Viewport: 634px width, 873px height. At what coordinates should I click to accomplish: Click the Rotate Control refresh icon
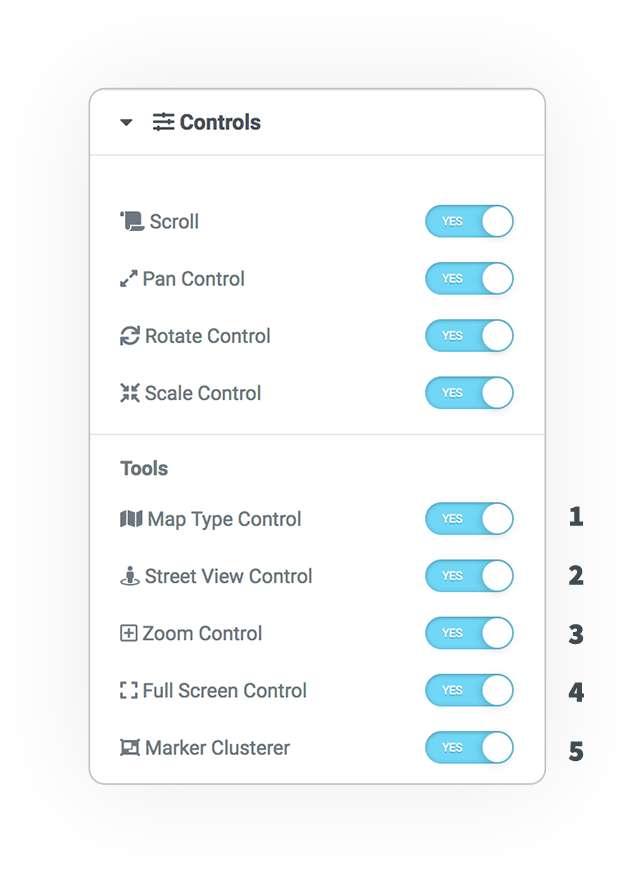[x=130, y=336]
